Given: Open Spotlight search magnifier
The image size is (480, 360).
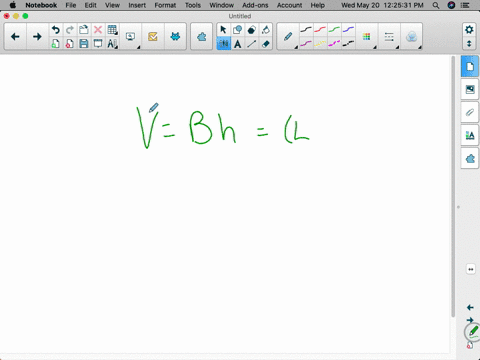Looking at the screenshot, I should 436,5.
